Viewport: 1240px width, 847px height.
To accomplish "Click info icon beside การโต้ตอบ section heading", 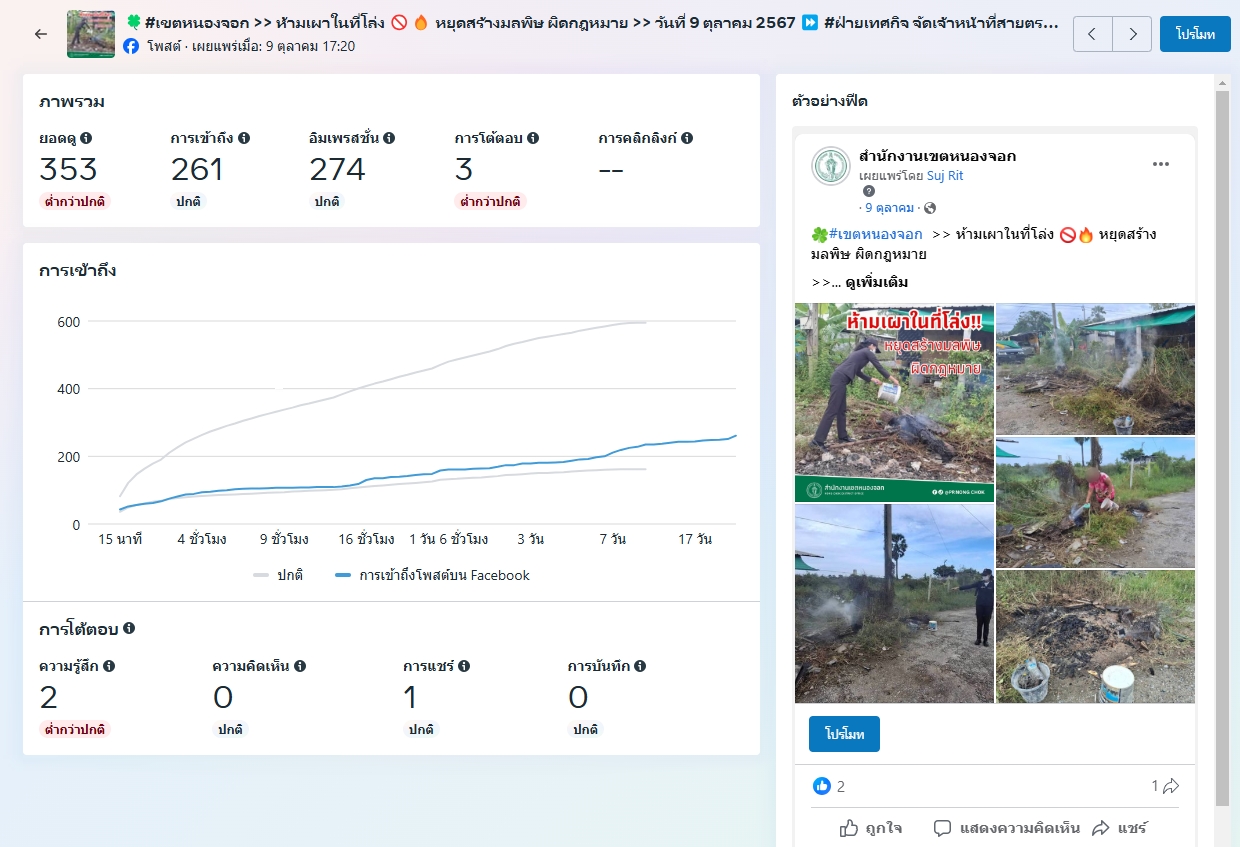I will pos(129,629).
